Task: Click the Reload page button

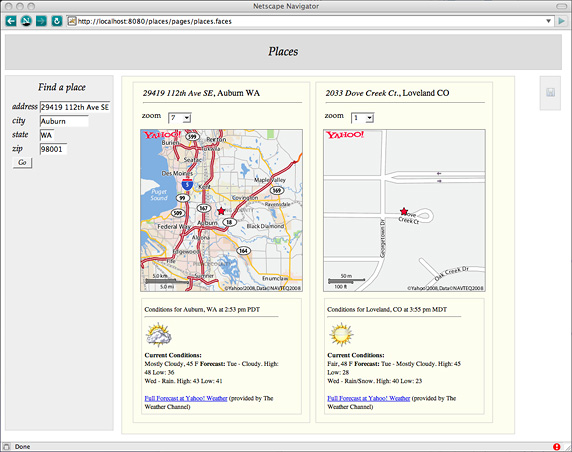Action: 57,21
